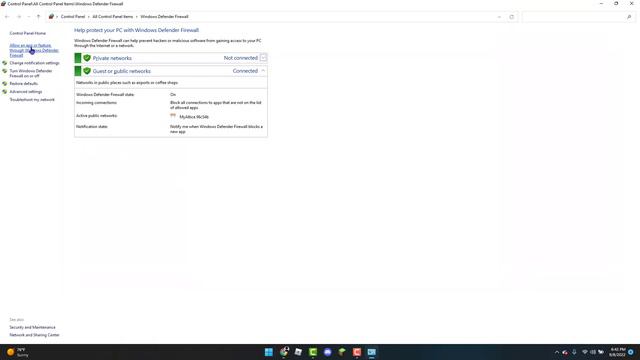Go up one level with up arrow

coord(38,17)
